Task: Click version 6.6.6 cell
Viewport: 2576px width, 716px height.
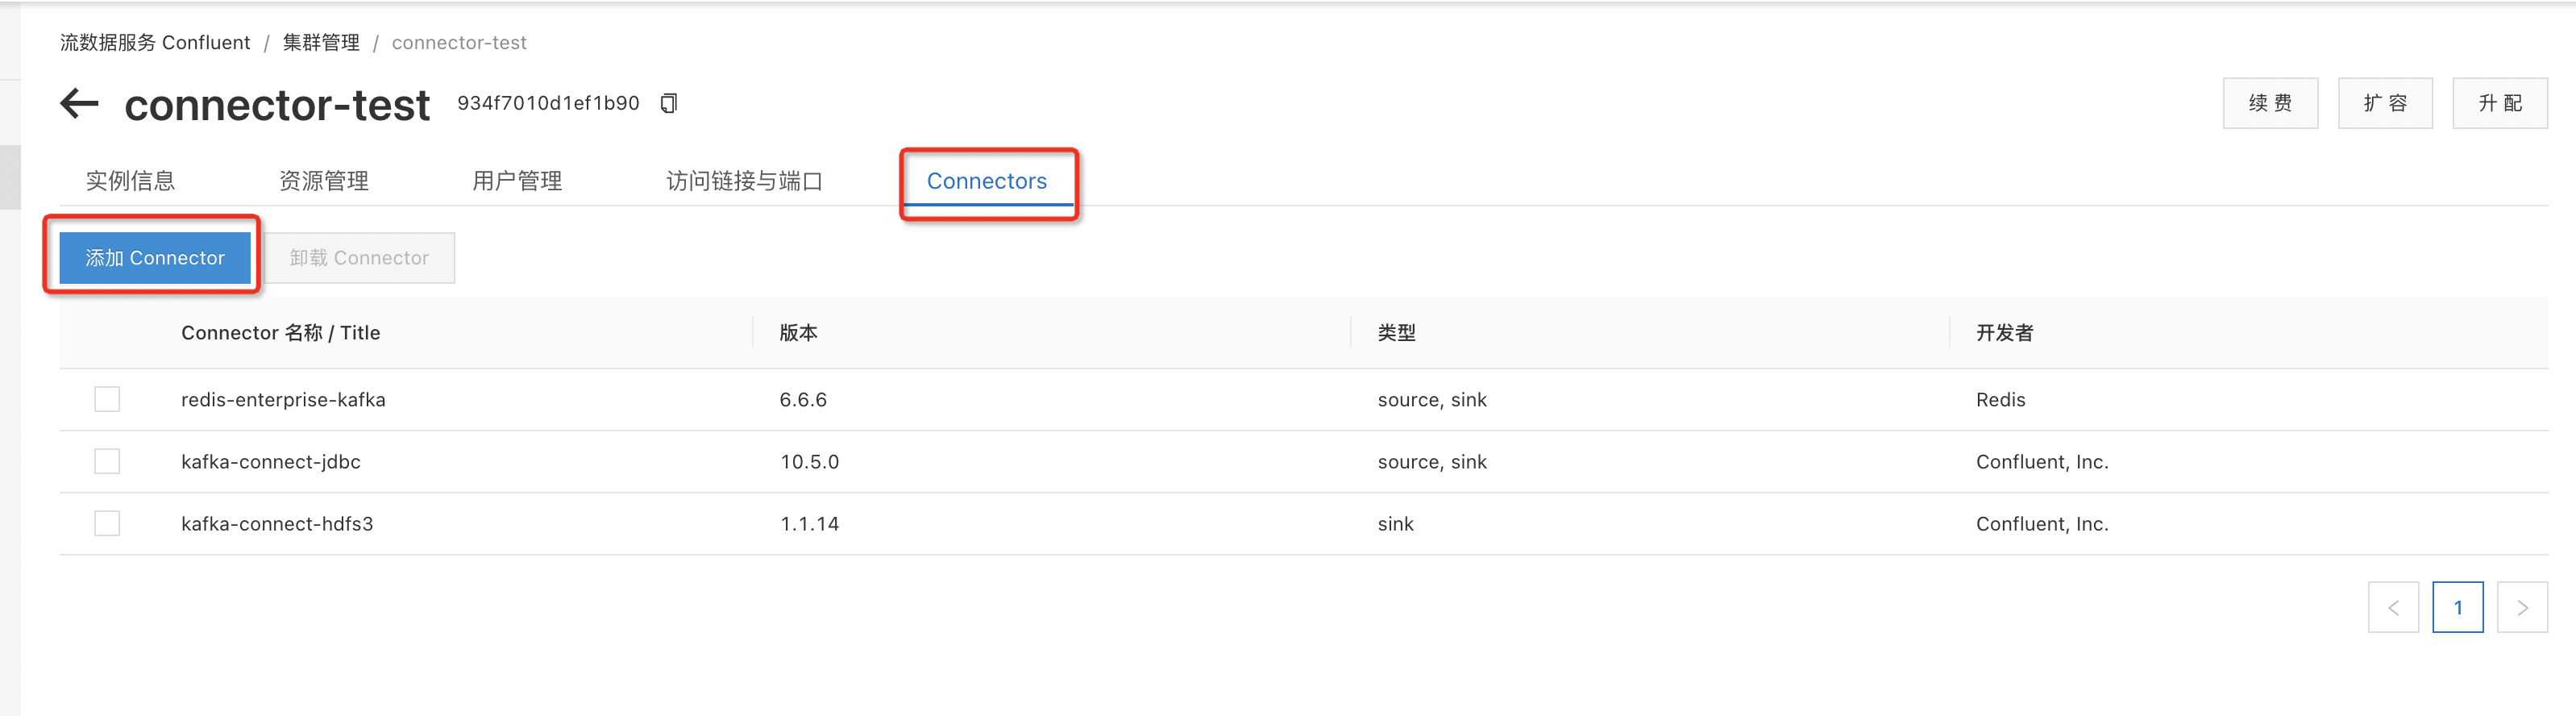Action: tap(803, 399)
